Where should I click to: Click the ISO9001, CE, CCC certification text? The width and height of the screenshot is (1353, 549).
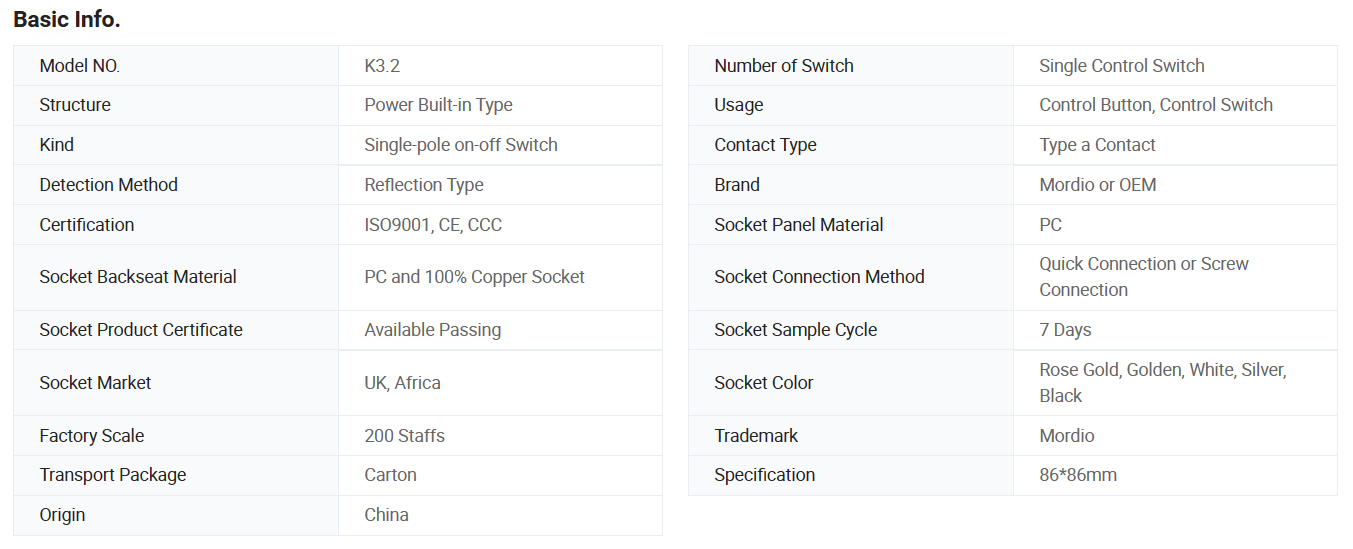[x=433, y=225]
